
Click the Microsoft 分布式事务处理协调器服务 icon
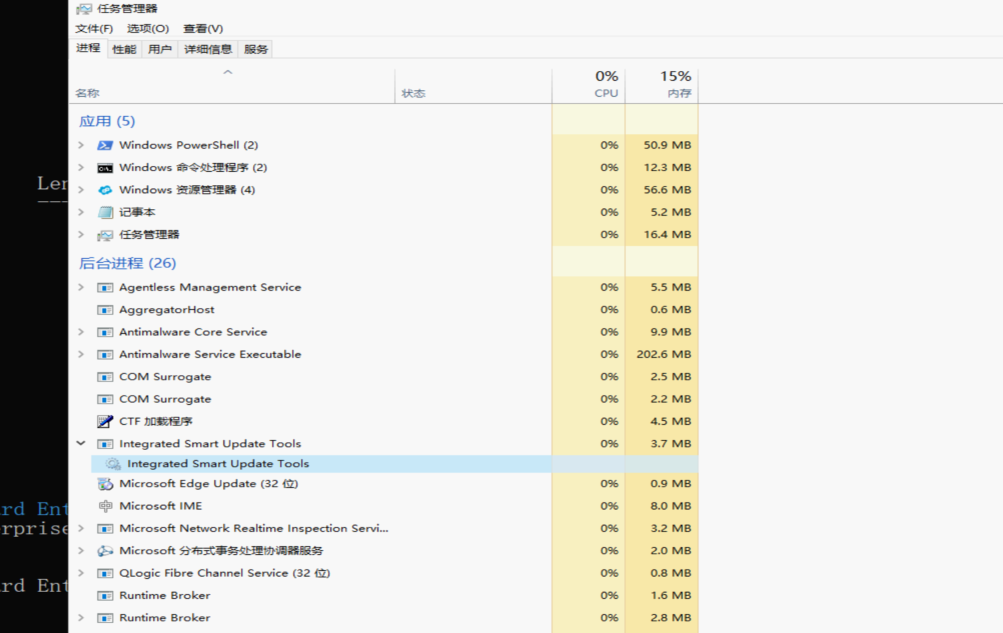[105, 551]
